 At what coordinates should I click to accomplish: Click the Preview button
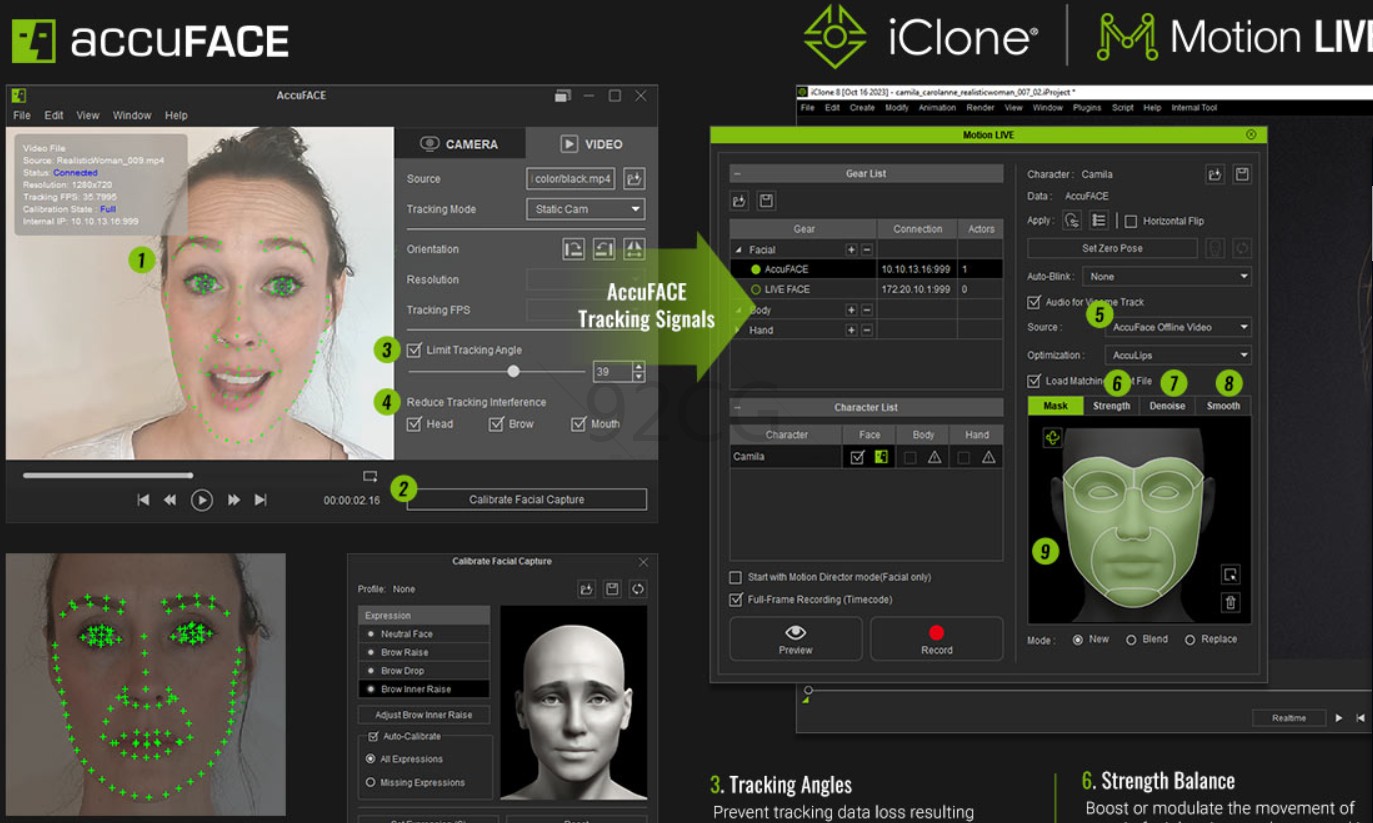click(796, 639)
